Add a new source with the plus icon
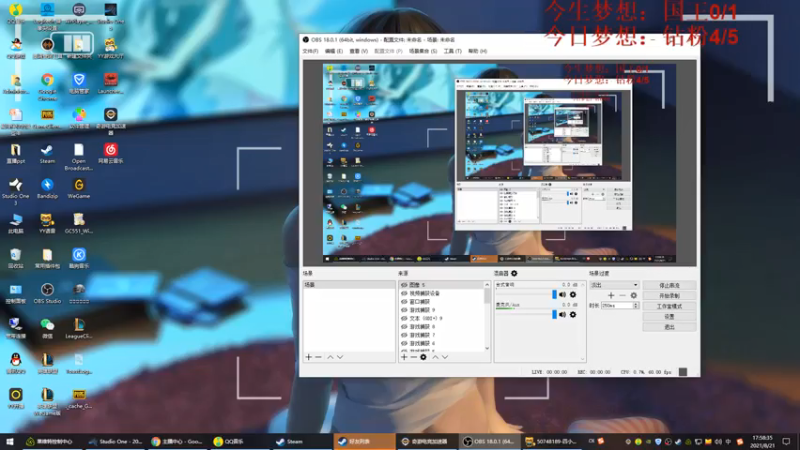Viewport: 800px width, 450px height. 404,357
